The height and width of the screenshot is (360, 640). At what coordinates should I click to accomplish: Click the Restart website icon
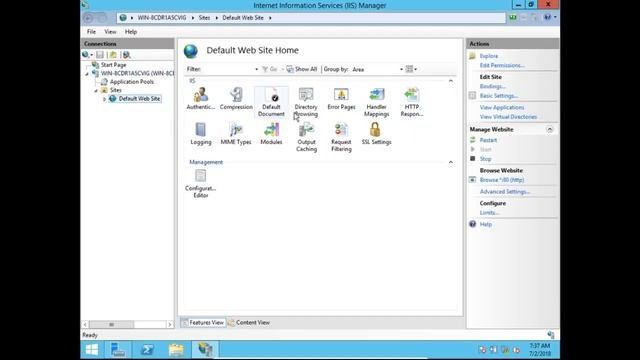[473, 140]
